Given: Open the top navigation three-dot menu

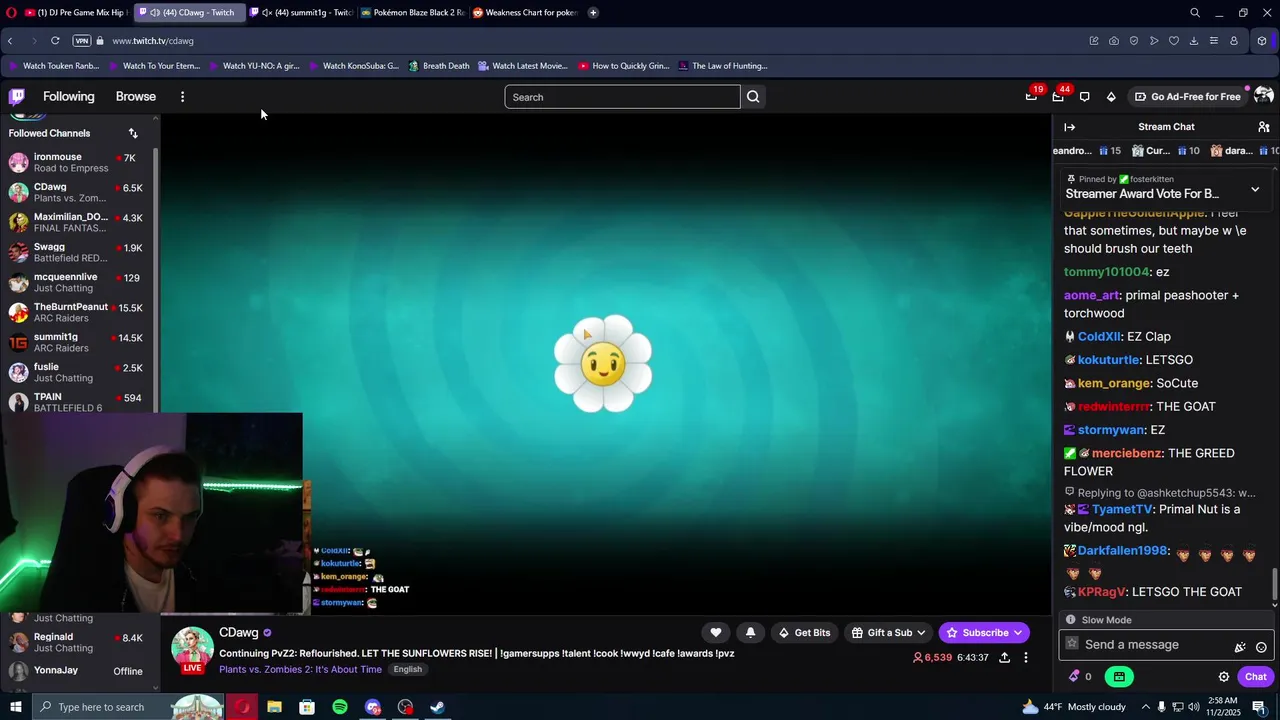Looking at the screenshot, I should (182, 97).
